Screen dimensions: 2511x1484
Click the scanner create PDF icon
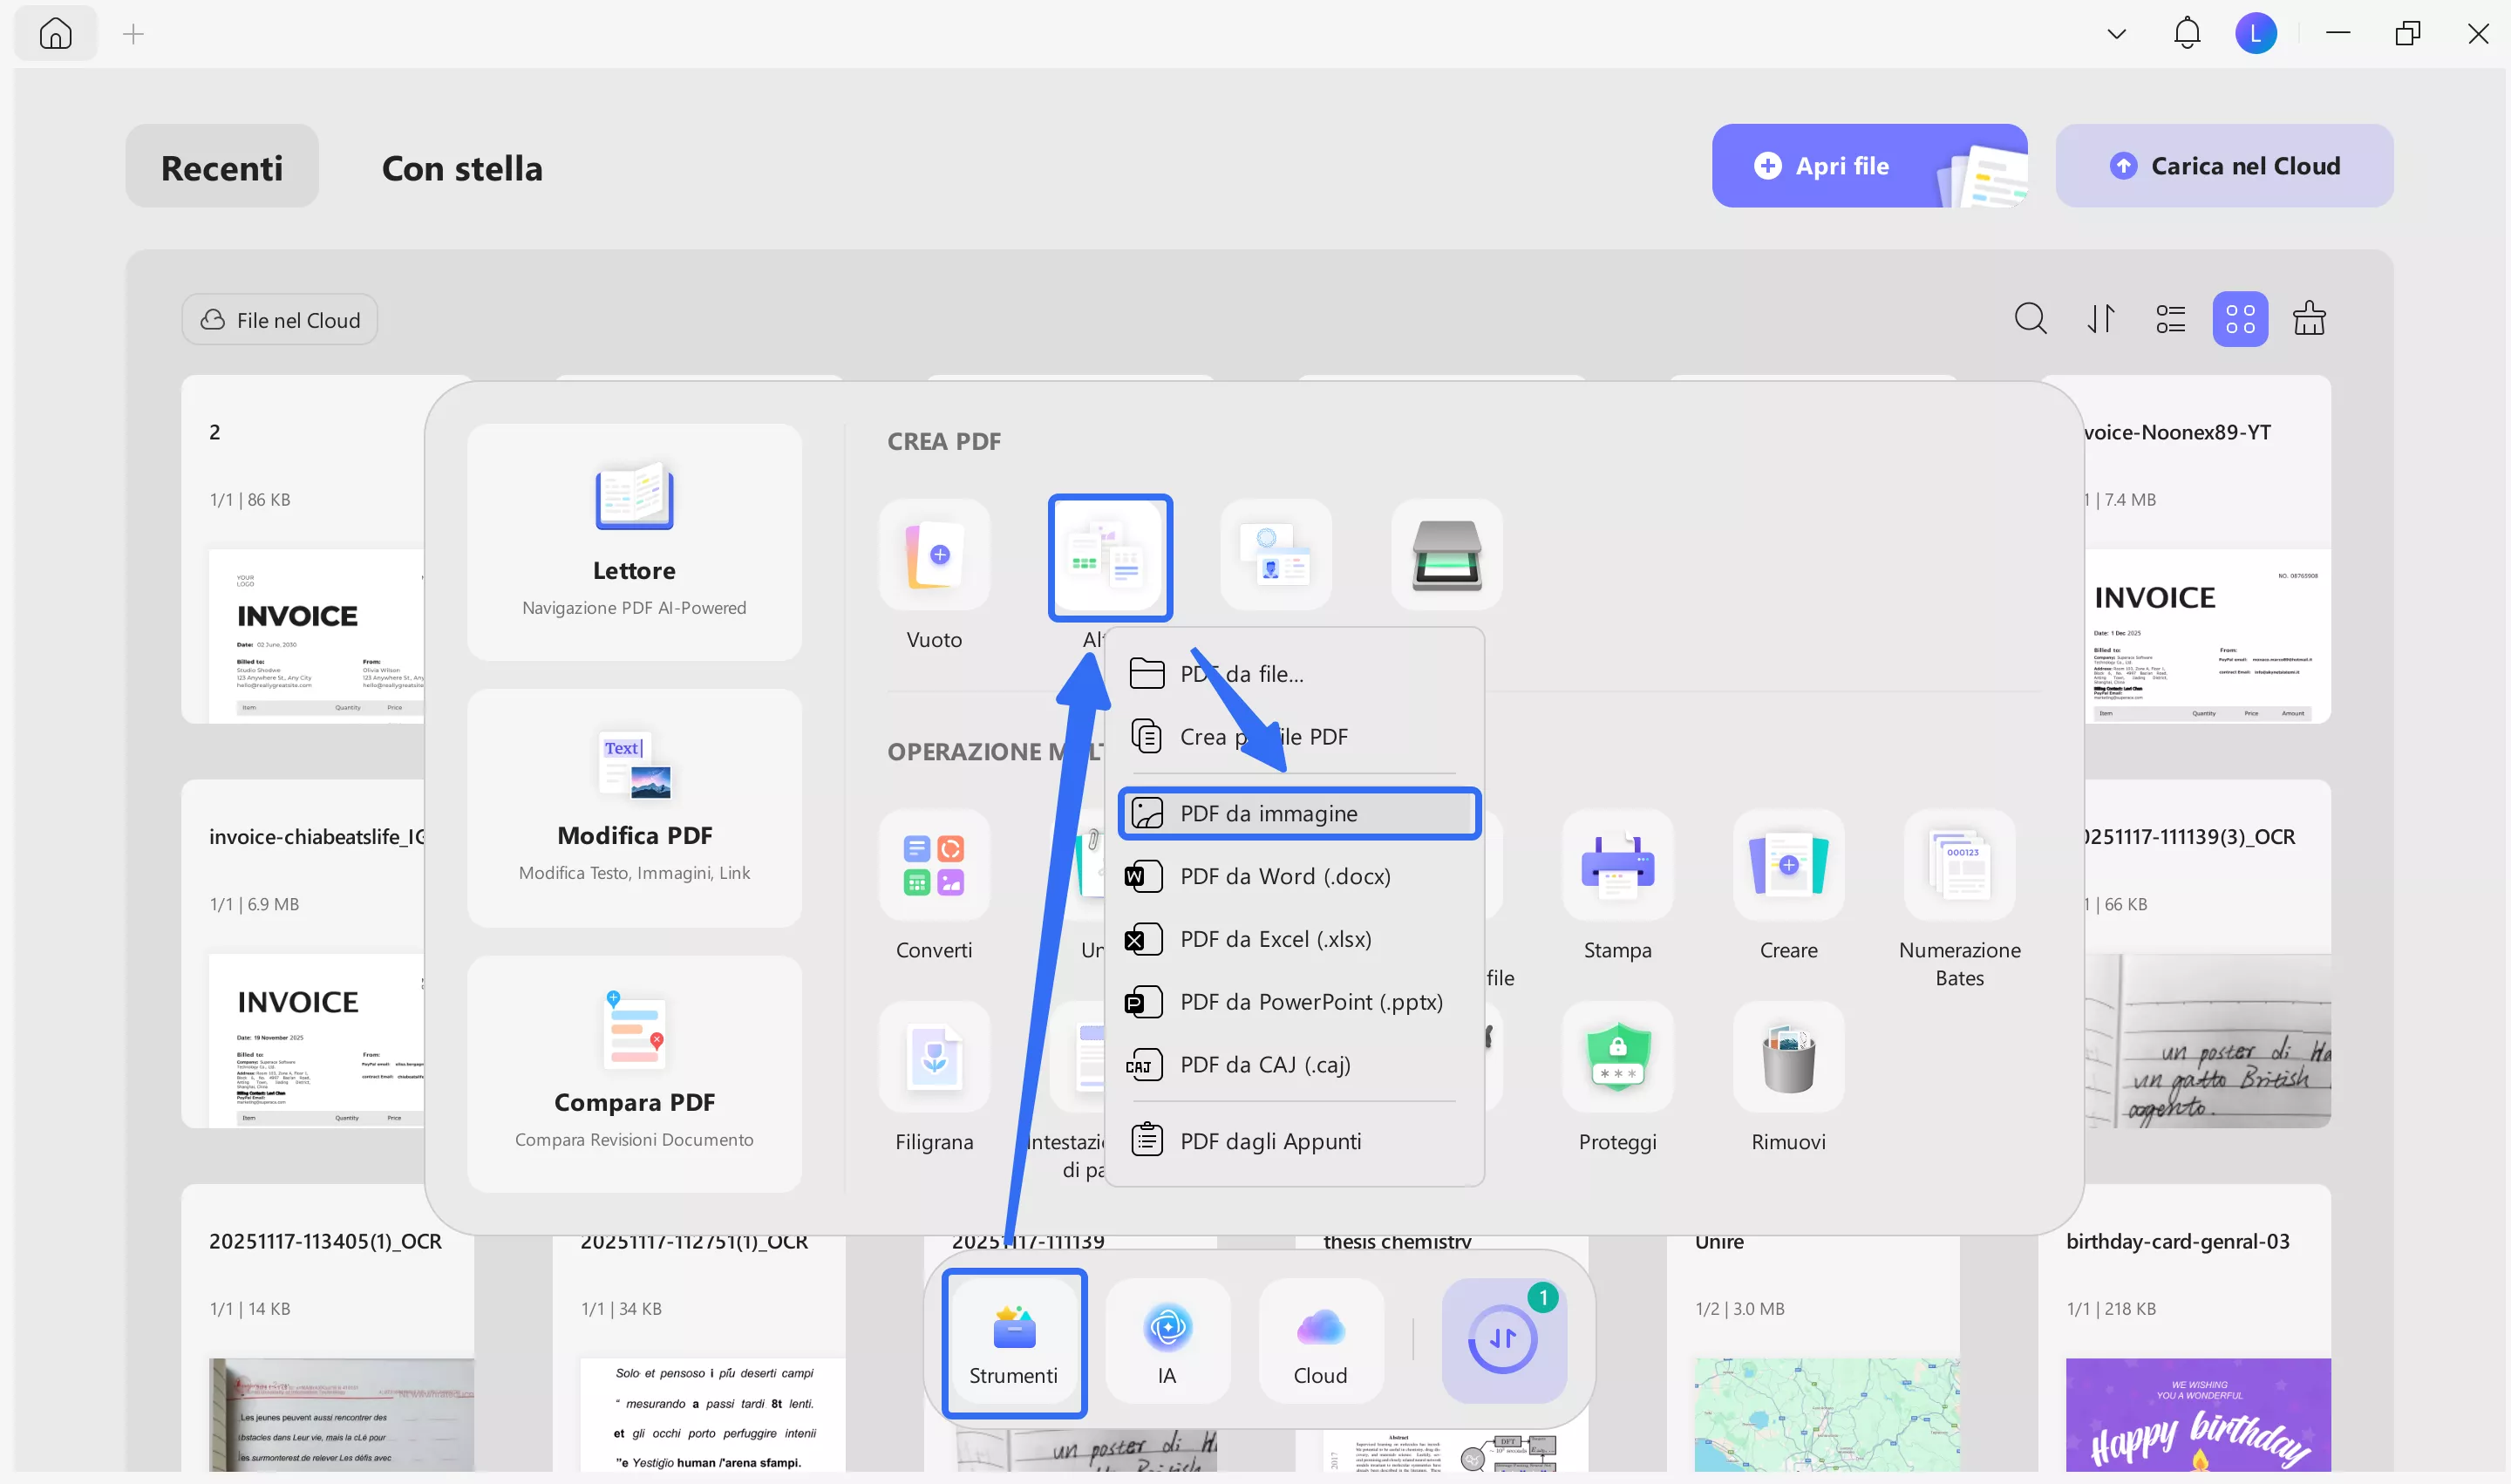point(1446,555)
